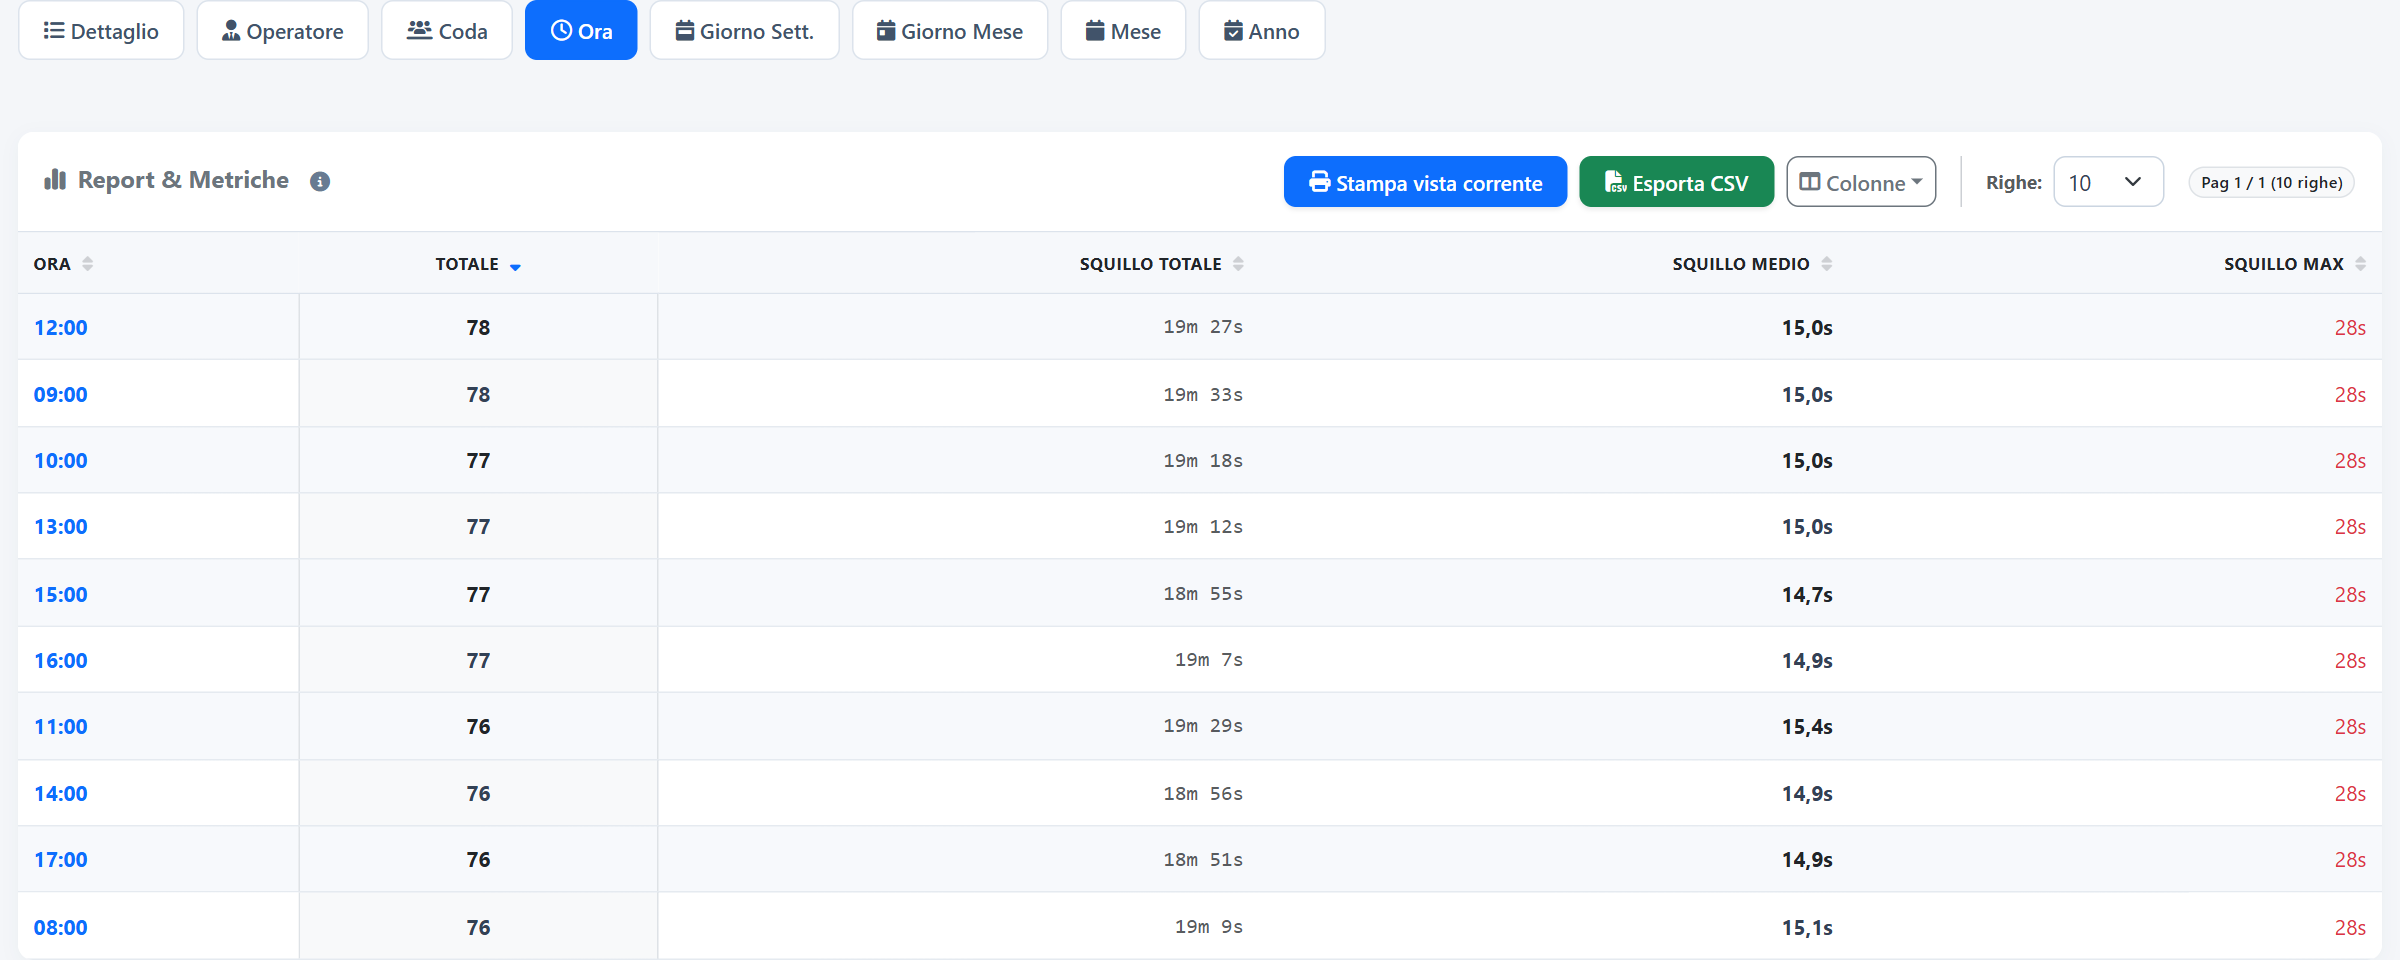Click the info icon beside Report & Metriche
Screen dimensions: 2400x960
pos(320,181)
